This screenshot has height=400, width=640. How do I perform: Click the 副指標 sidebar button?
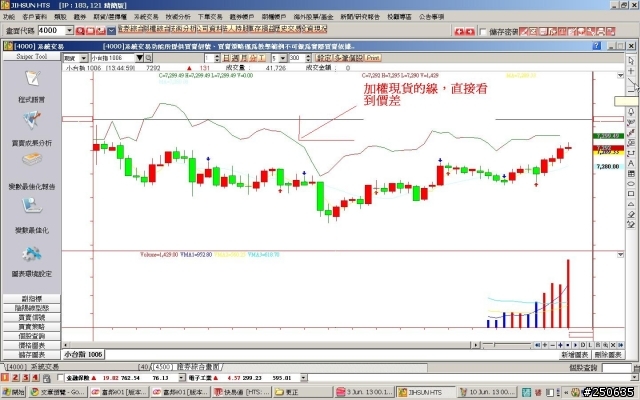[31, 299]
